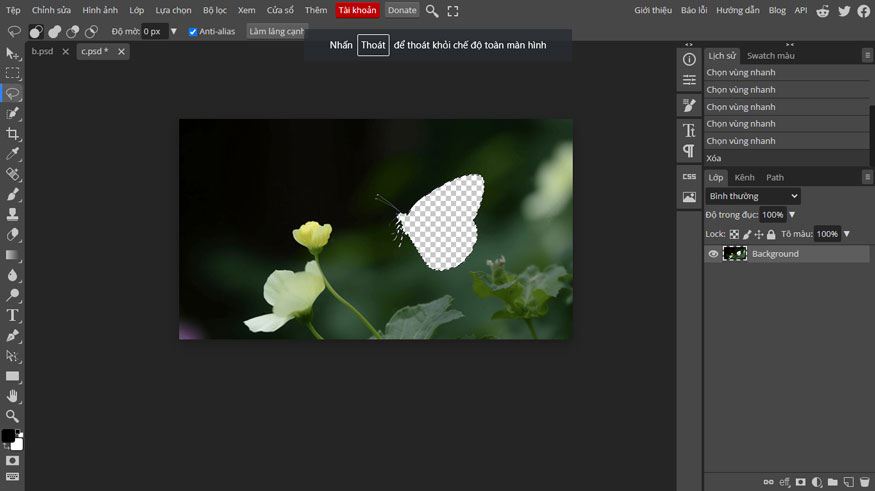
Task: Expand the Độ mờ feather dropdown arrow
Action: [174, 31]
